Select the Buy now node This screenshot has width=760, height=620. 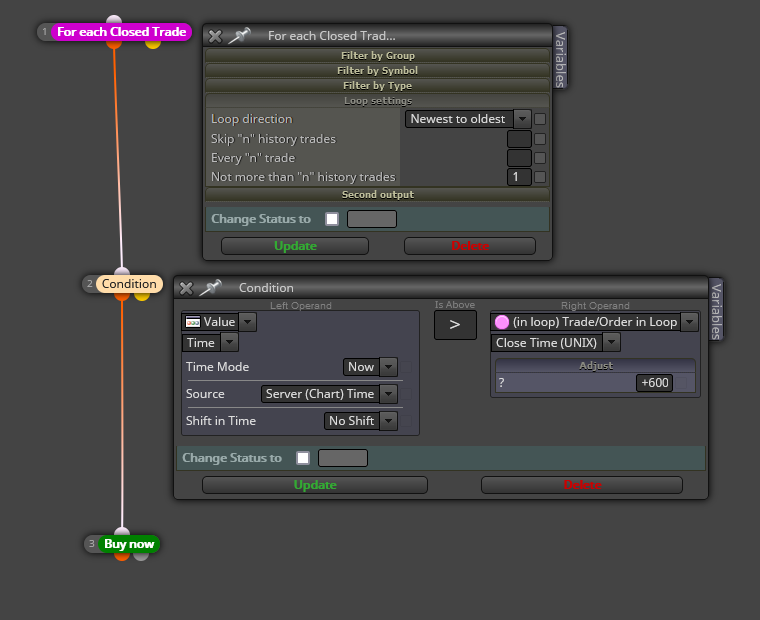129,544
